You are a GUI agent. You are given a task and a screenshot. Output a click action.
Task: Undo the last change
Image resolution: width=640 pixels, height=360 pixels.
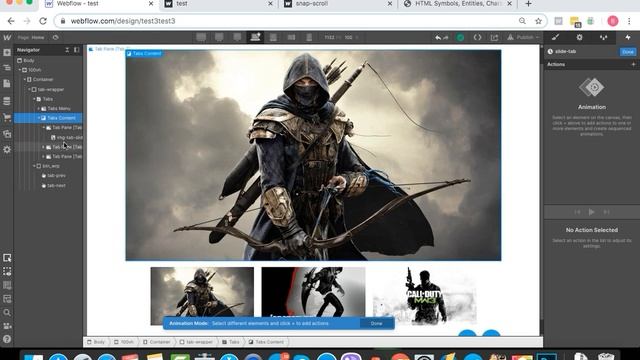click(x=438, y=38)
